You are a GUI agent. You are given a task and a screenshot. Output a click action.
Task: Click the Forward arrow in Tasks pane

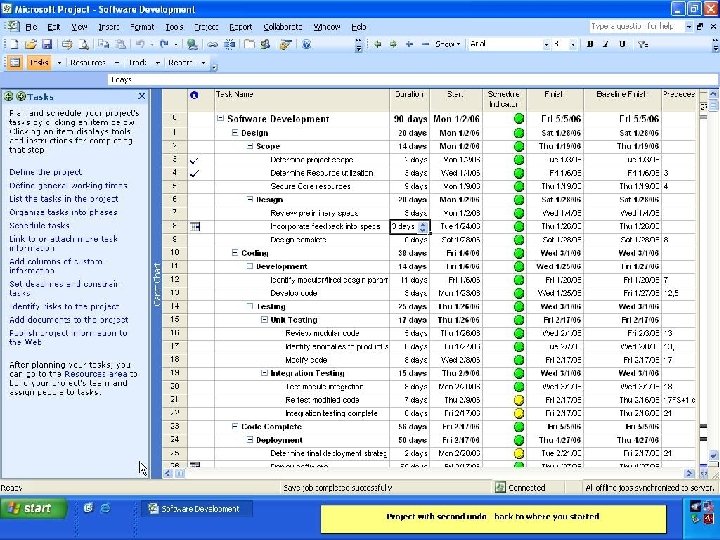click(x=21, y=96)
